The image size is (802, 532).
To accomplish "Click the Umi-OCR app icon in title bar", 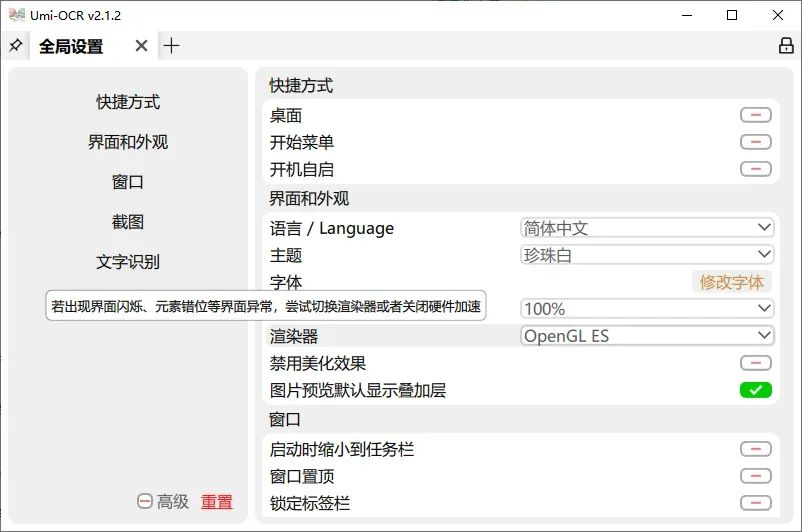I will tap(17, 15).
